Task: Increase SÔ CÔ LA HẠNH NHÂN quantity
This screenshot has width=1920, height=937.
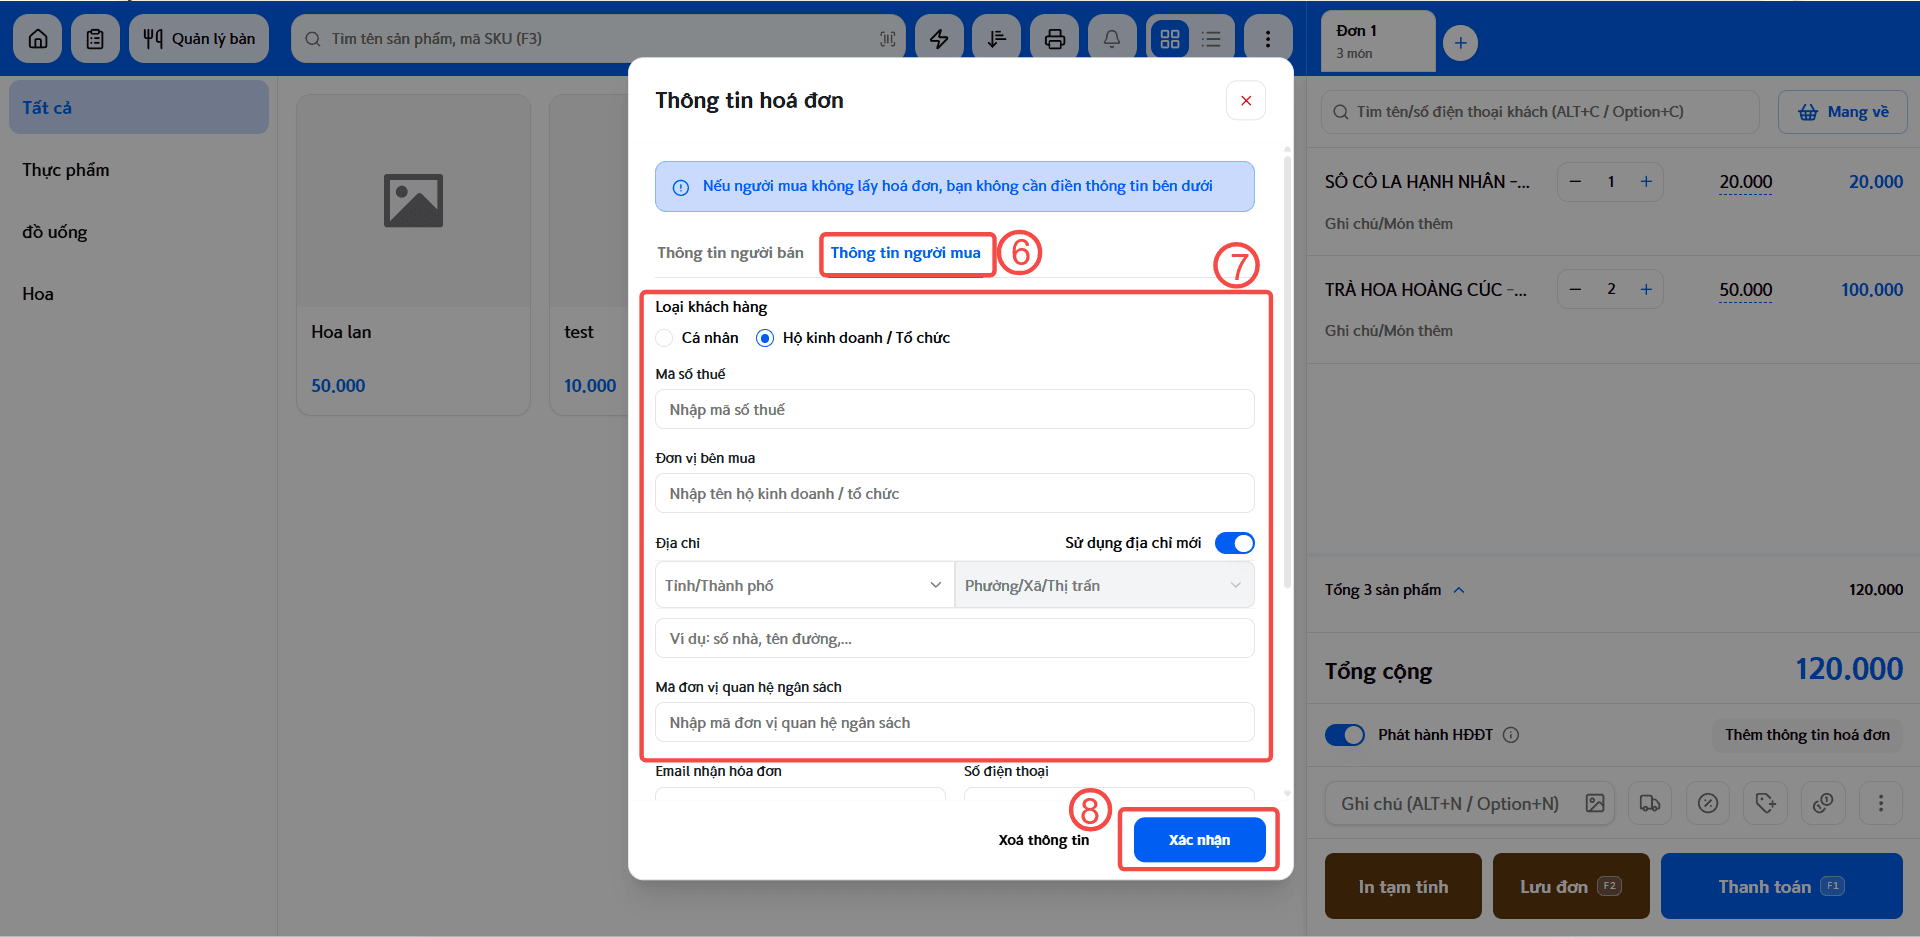Action: click(1646, 182)
